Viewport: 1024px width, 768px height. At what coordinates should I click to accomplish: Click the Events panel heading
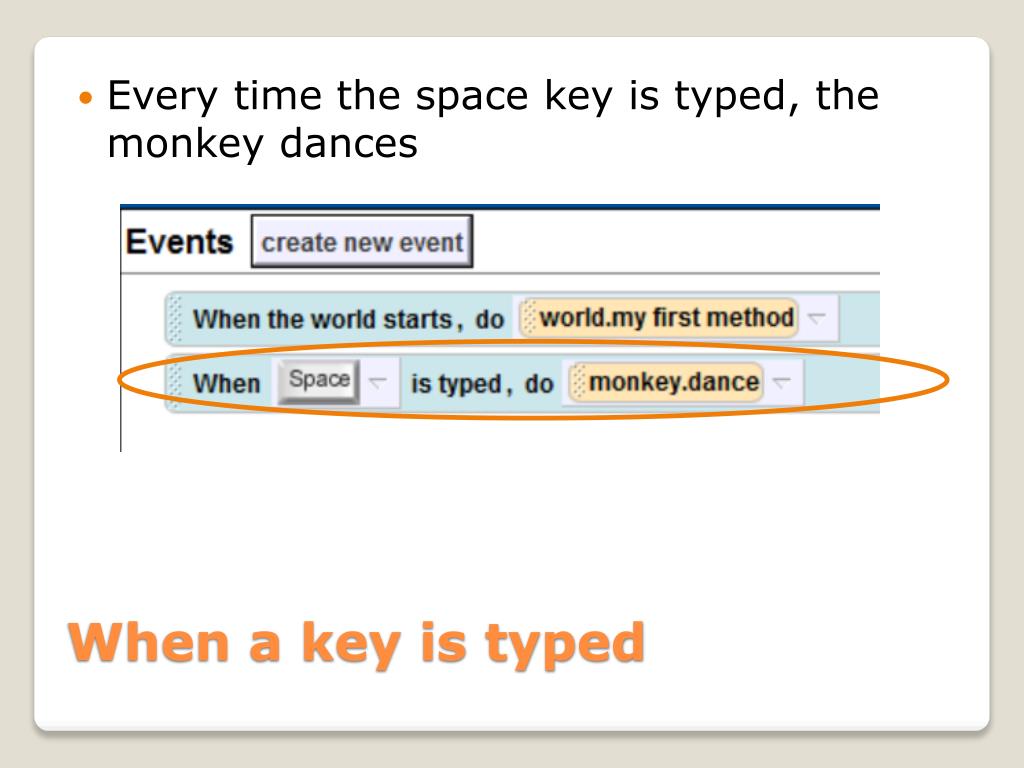pyautogui.click(x=180, y=242)
